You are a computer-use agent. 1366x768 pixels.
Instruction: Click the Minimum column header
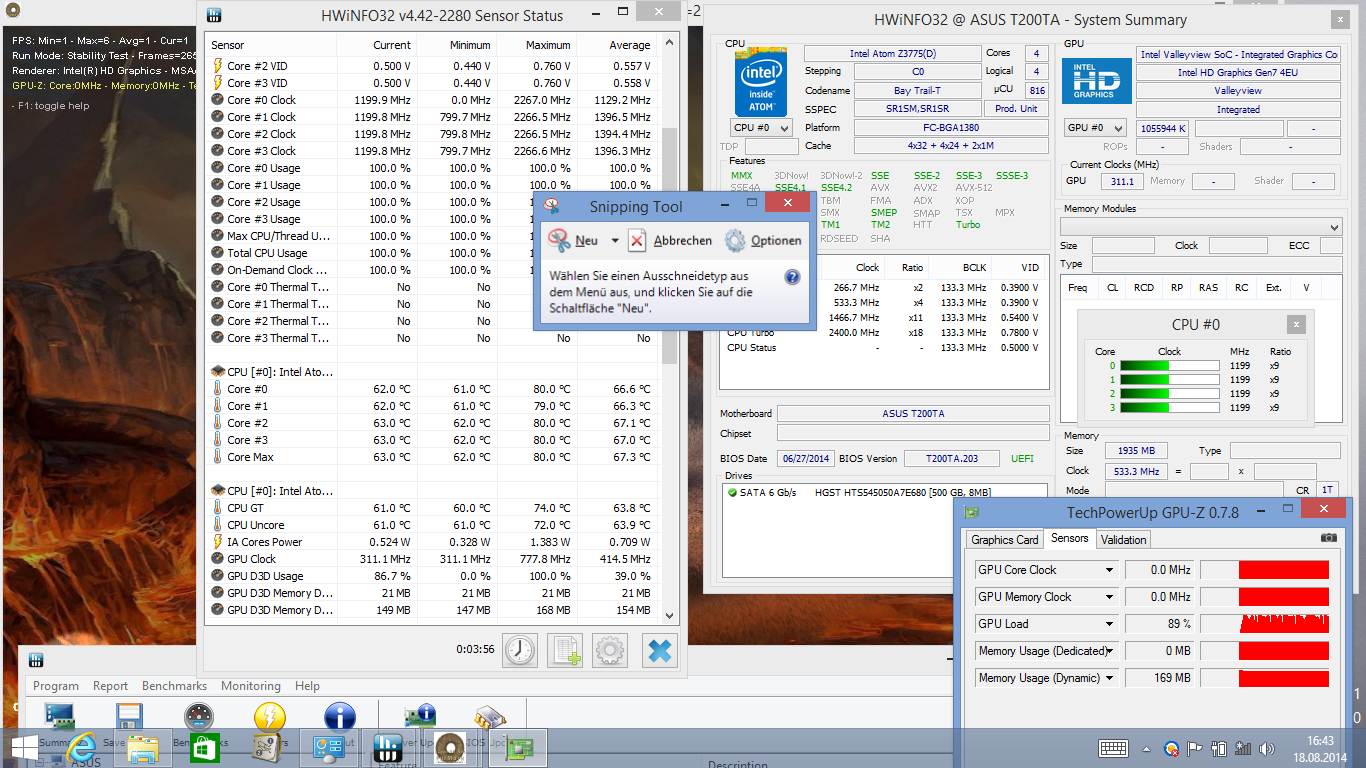click(x=457, y=45)
